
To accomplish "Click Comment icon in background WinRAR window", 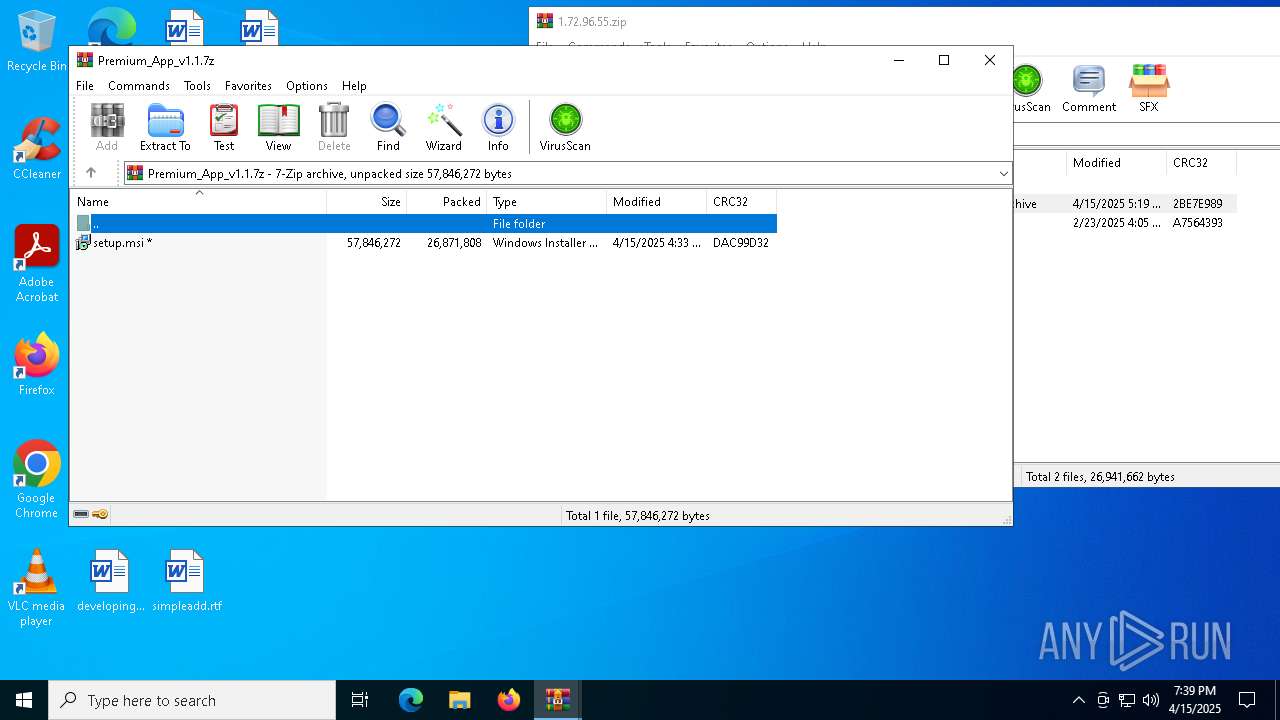I will click(x=1089, y=89).
